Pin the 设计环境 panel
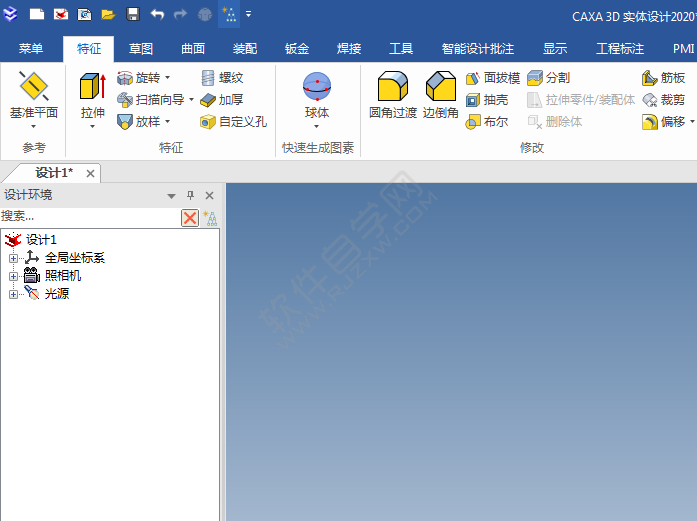The height and width of the screenshot is (521, 697). pyautogui.click(x=190, y=195)
